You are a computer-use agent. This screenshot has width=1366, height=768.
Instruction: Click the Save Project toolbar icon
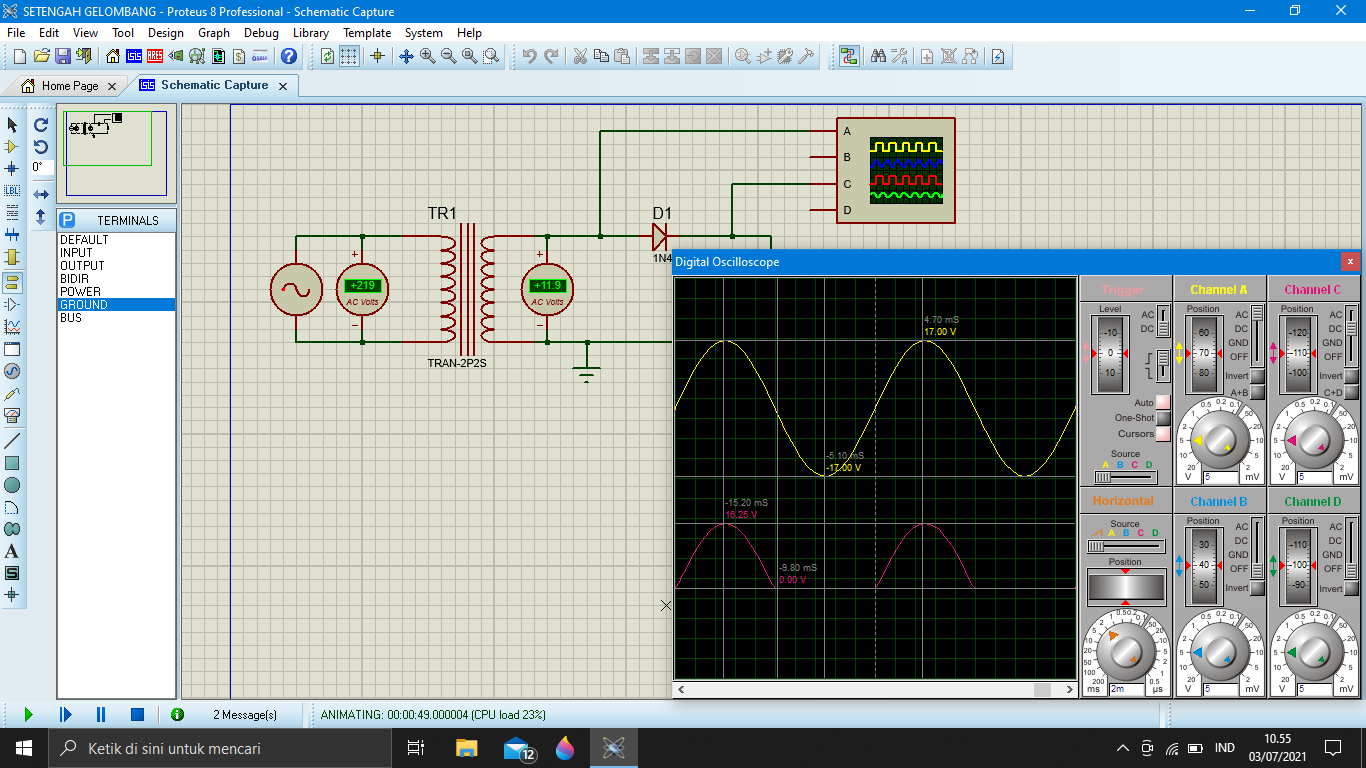62,56
